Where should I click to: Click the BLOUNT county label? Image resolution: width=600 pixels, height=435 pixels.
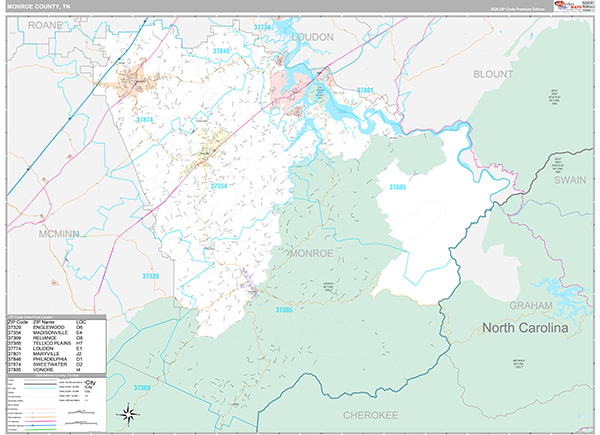point(492,73)
